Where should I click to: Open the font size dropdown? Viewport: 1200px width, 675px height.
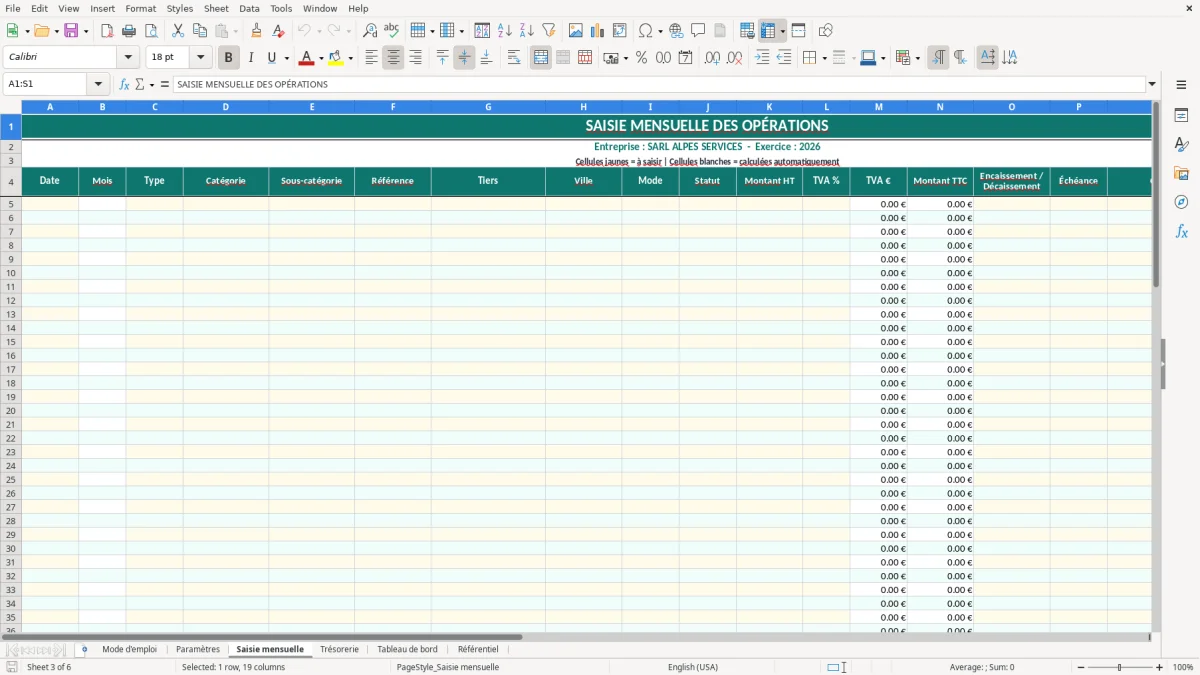tap(201, 58)
